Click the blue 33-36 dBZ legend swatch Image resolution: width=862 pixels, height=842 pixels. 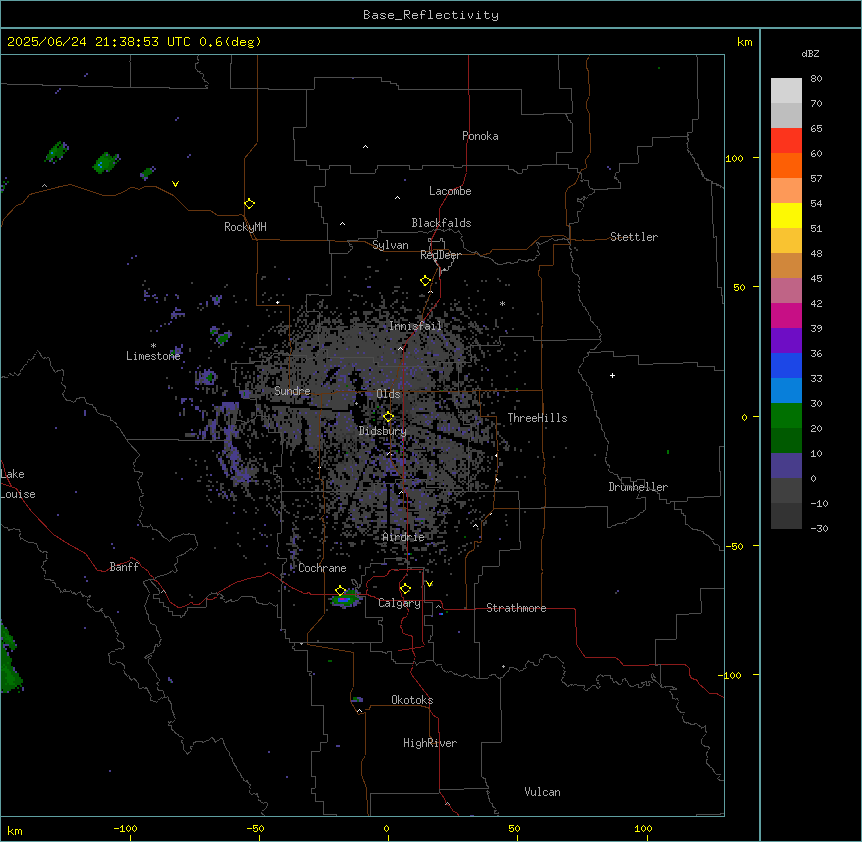(x=786, y=365)
